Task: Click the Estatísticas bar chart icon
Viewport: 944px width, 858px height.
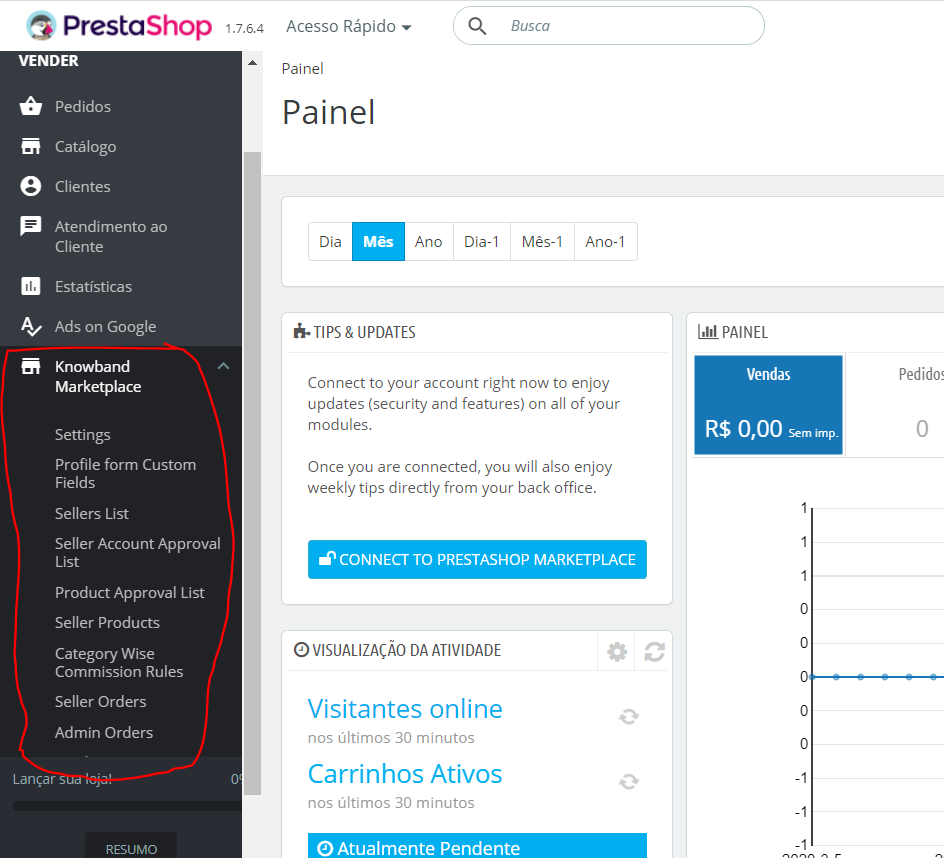Action: 31,287
